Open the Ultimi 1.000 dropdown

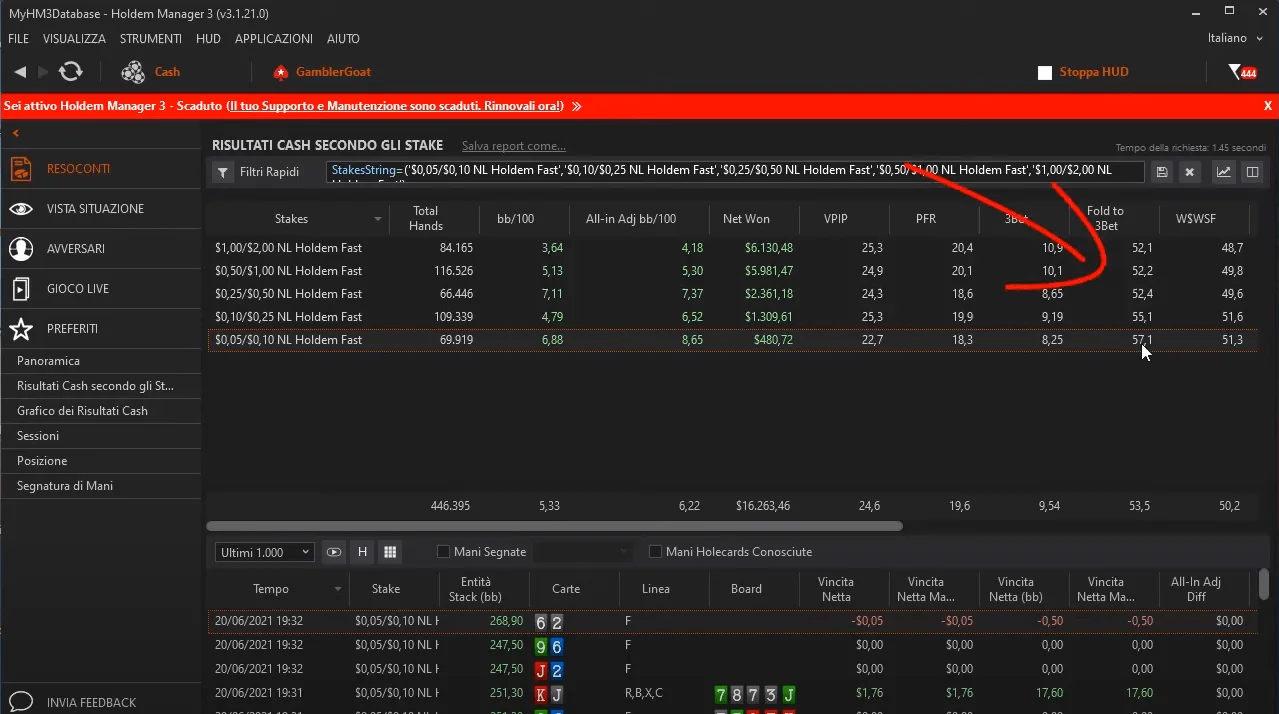(265, 552)
